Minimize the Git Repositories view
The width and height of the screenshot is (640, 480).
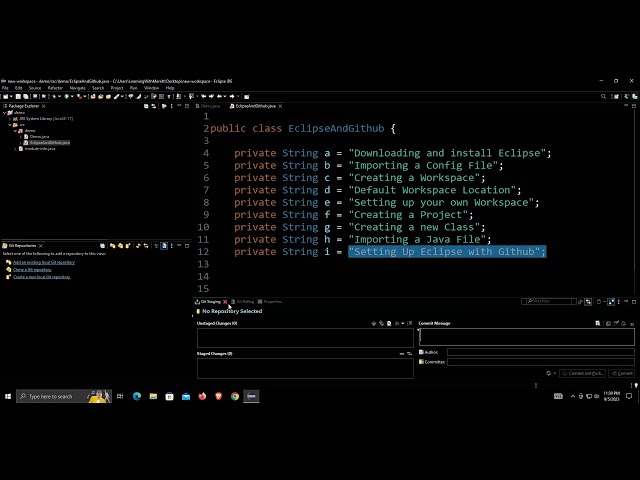coord(179,246)
